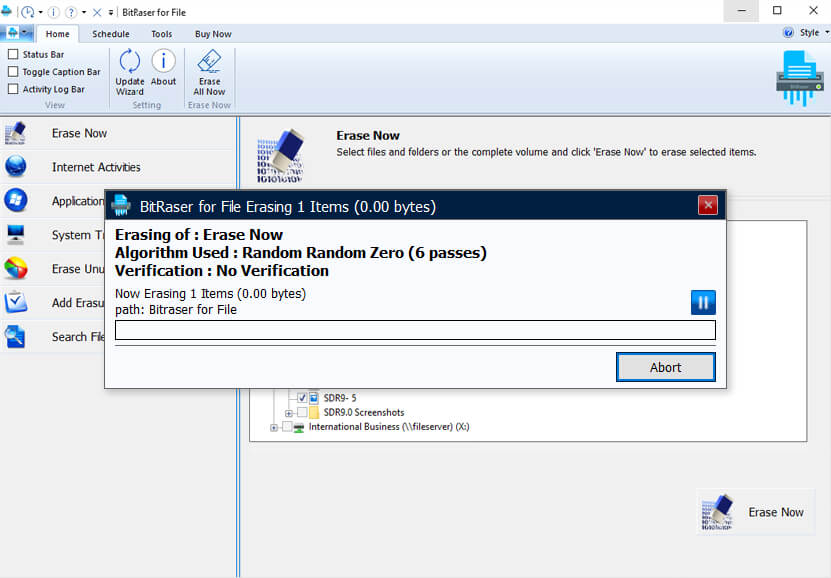Open the scheduler clock icon in quick access
The image size is (831, 578).
point(28,12)
